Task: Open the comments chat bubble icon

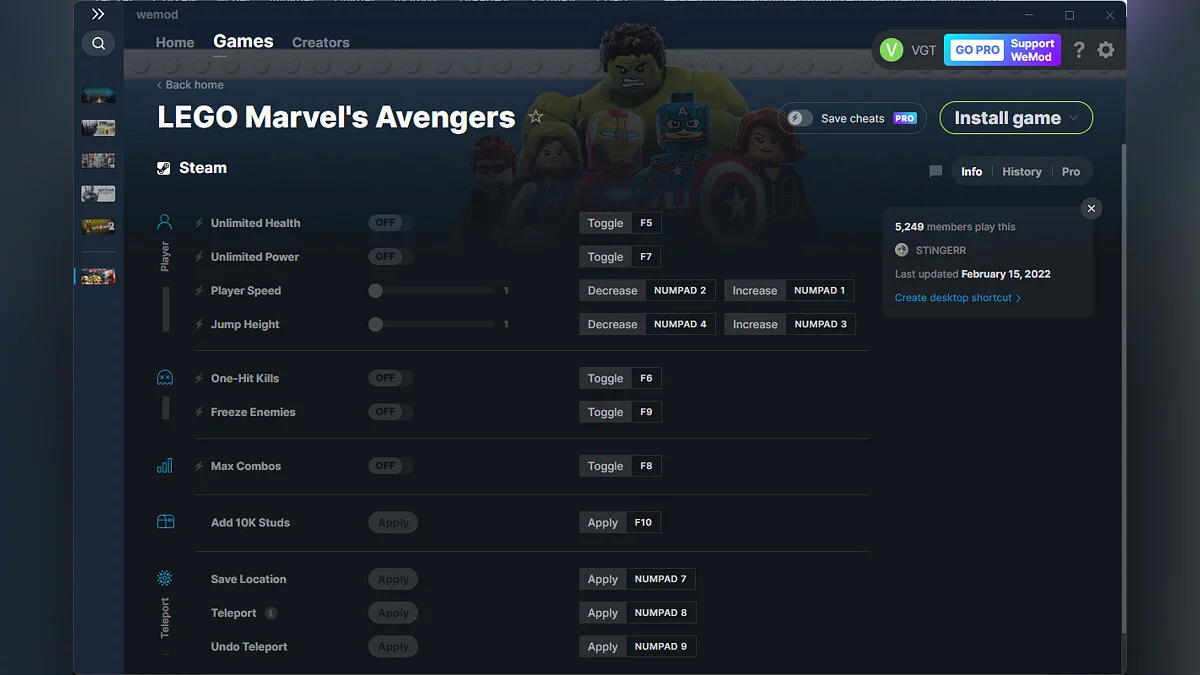Action: (936, 172)
